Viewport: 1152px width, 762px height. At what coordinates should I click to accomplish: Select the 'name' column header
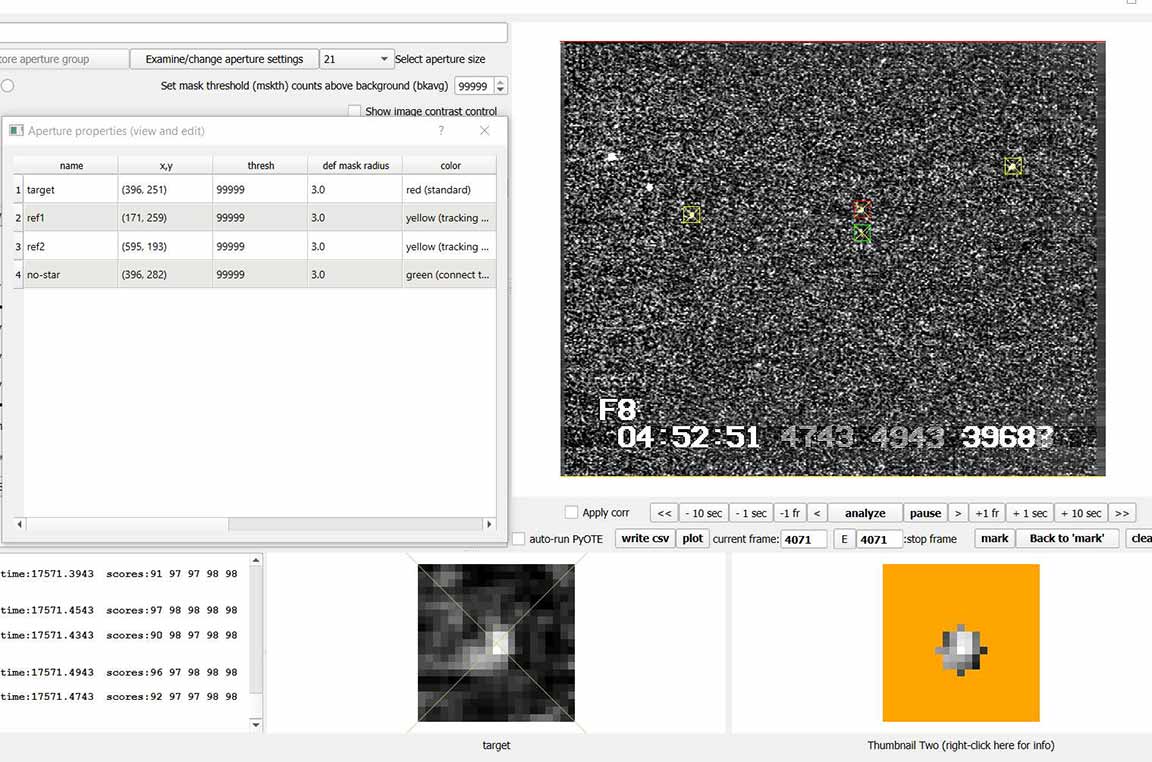click(x=71, y=165)
